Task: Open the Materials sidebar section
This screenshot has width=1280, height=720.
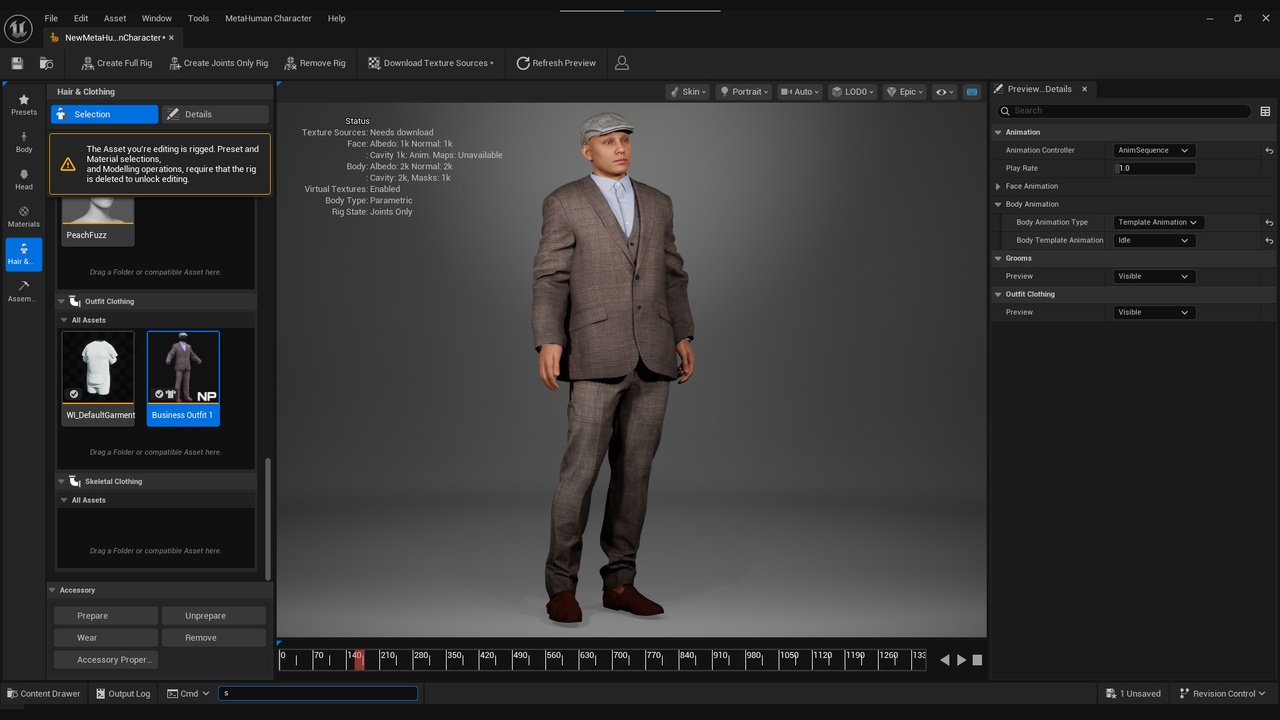Action: [24, 217]
